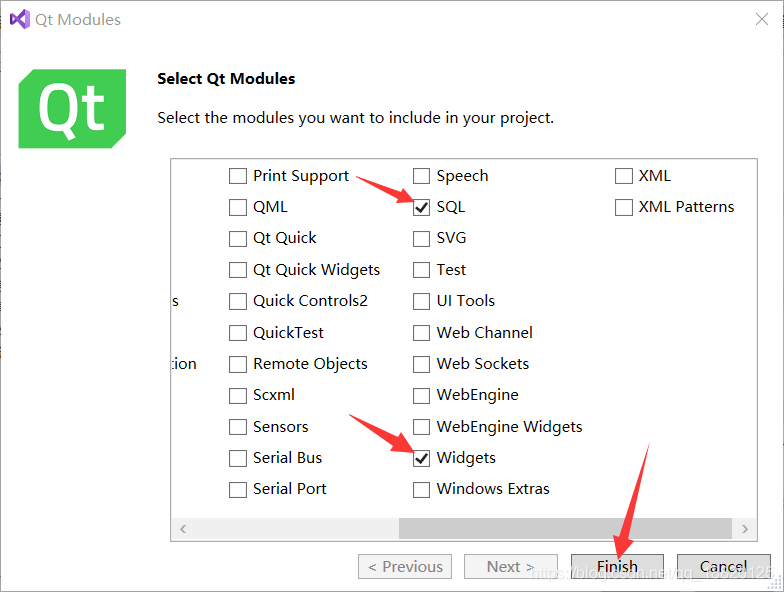This screenshot has height=592, width=784.
Task: Uncheck the Widgets module
Action: pyautogui.click(x=421, y=458)
